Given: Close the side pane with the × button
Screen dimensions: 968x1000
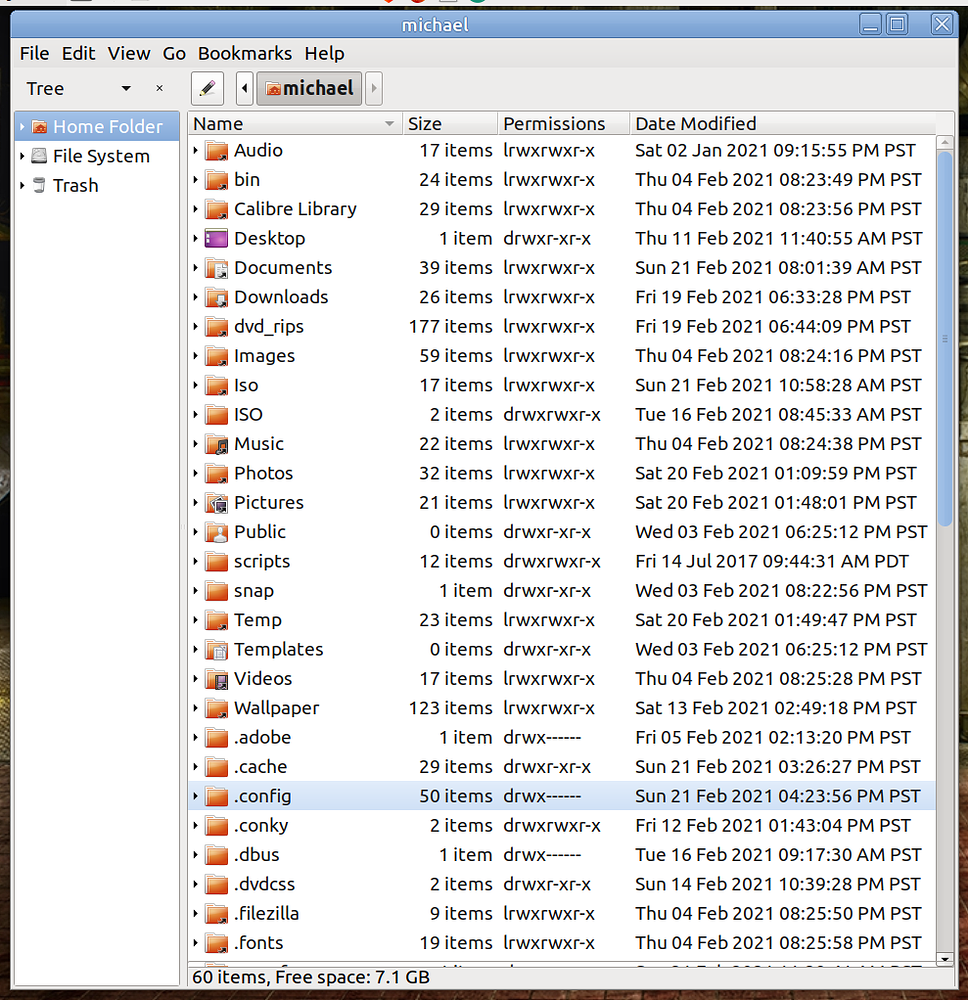Looking at the screenshot, I should tap(159, 88).
